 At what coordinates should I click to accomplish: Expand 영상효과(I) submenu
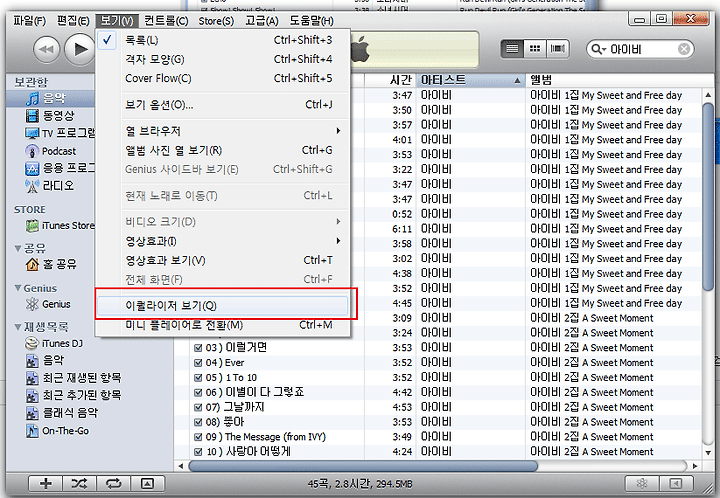click(x=223, y=241)
